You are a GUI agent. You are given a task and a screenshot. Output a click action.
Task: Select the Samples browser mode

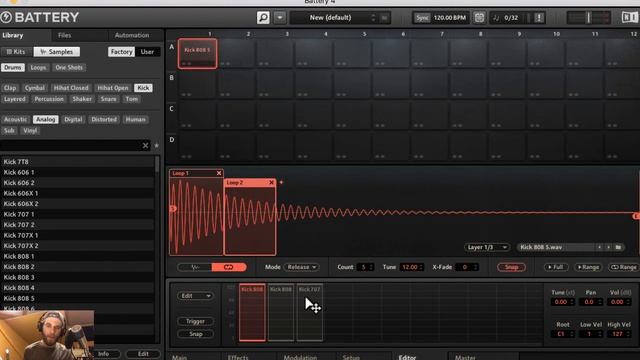tap(57, 52)
